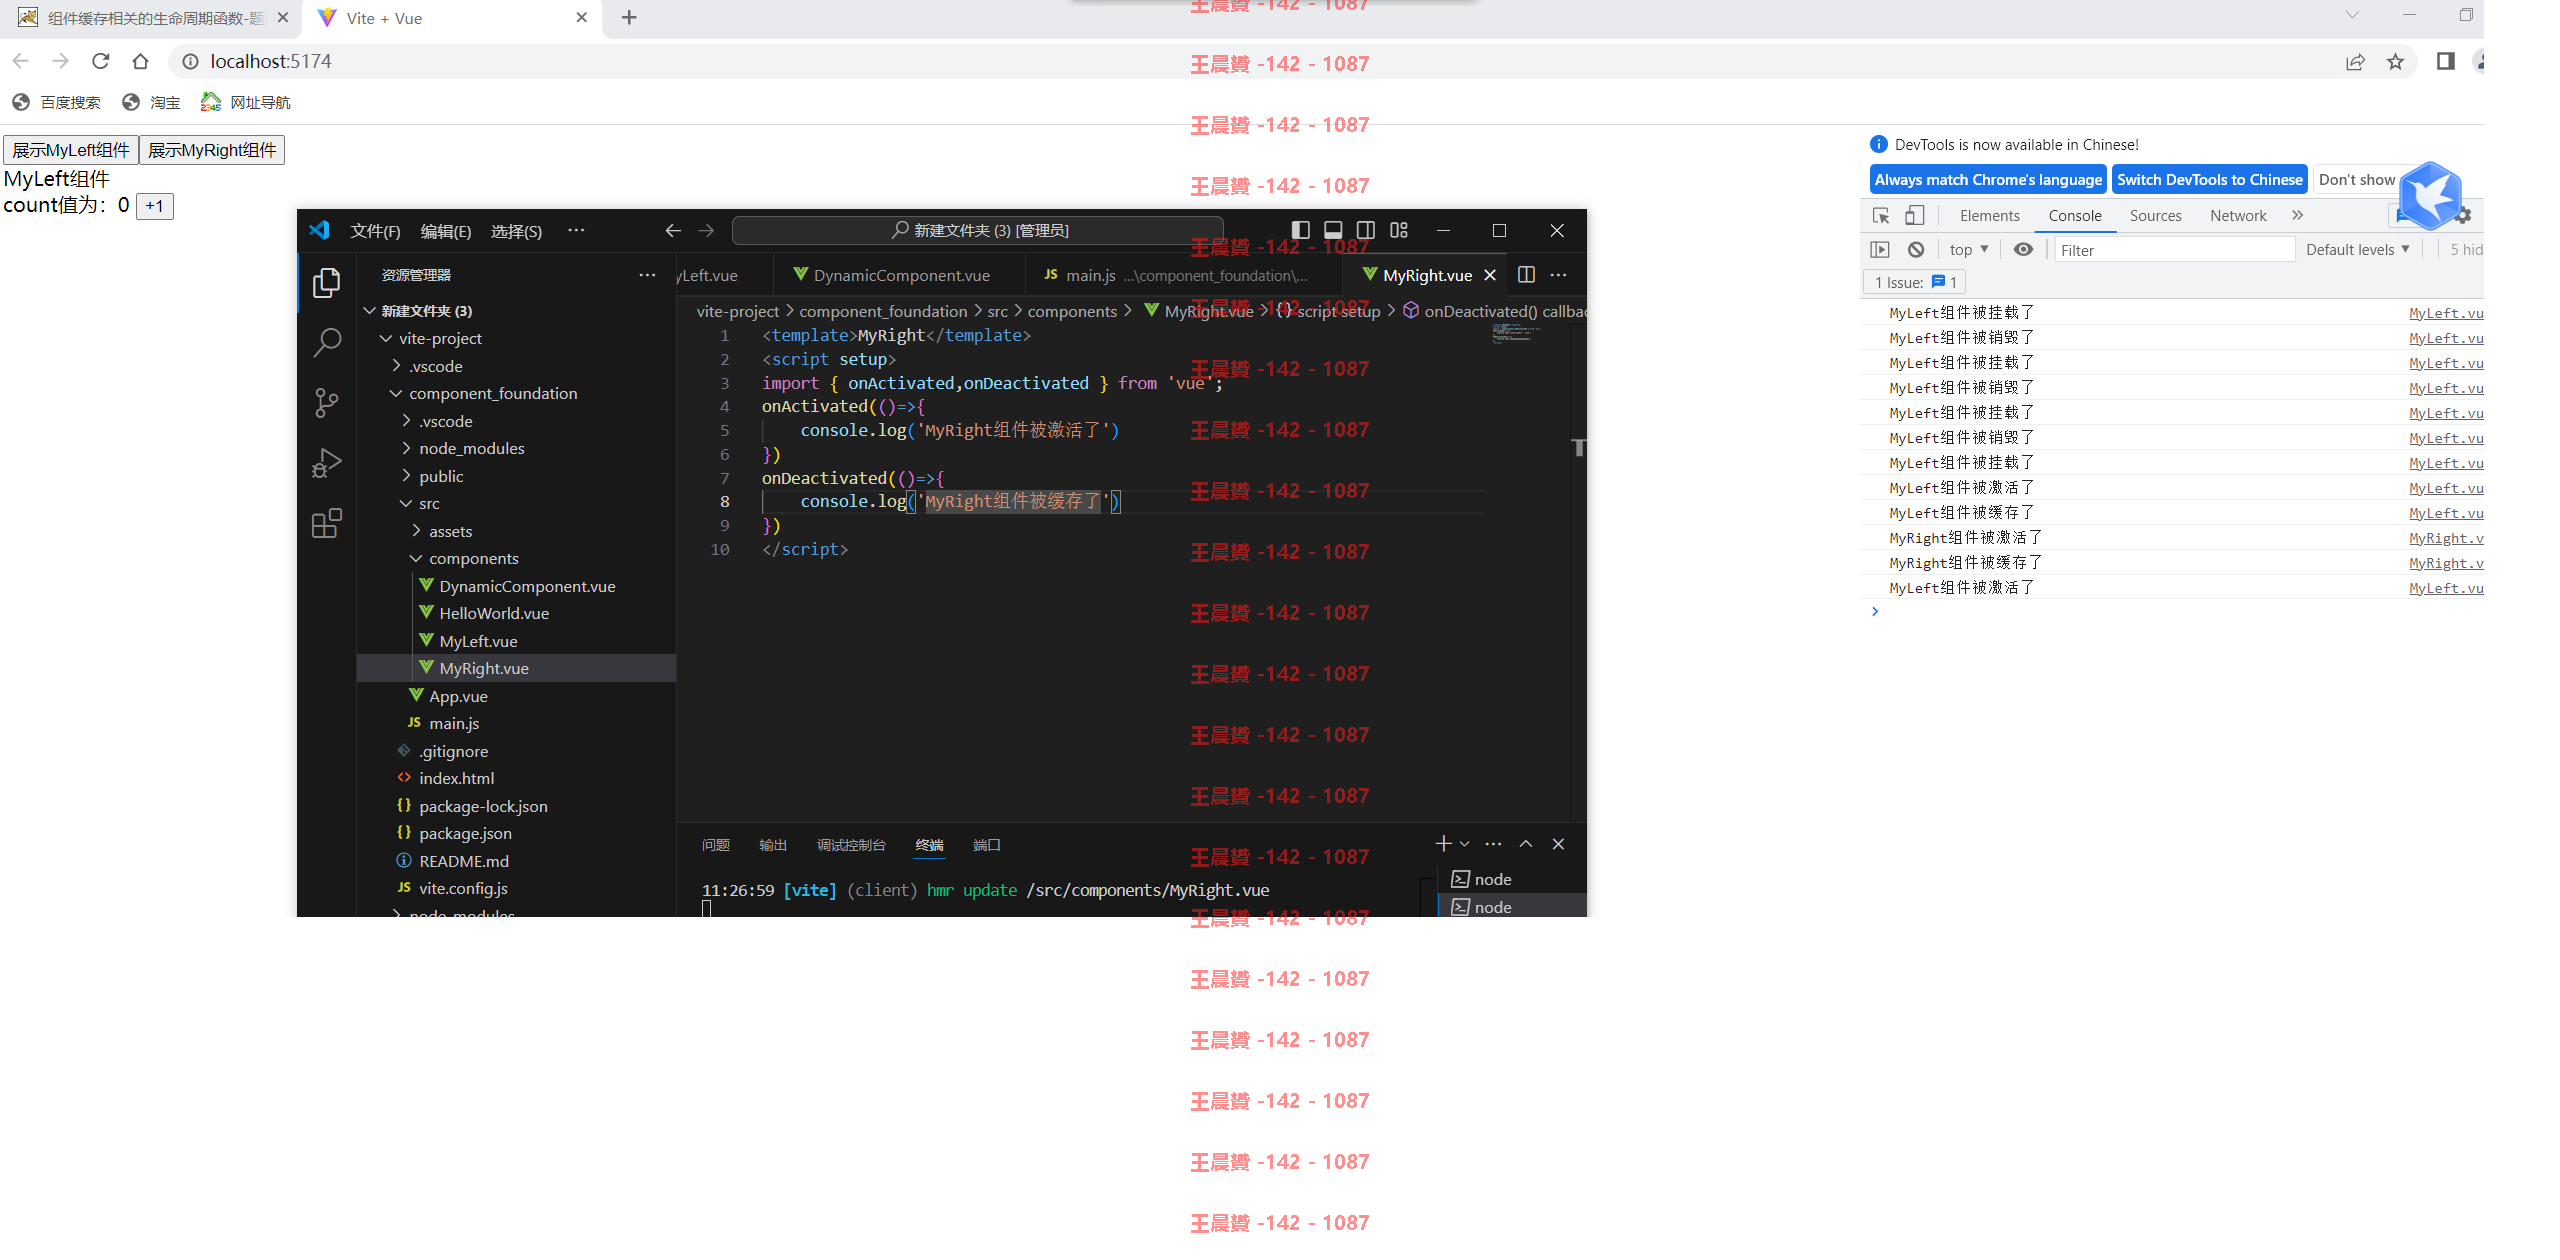Open VS Code Search view icon

pos(326,343)
